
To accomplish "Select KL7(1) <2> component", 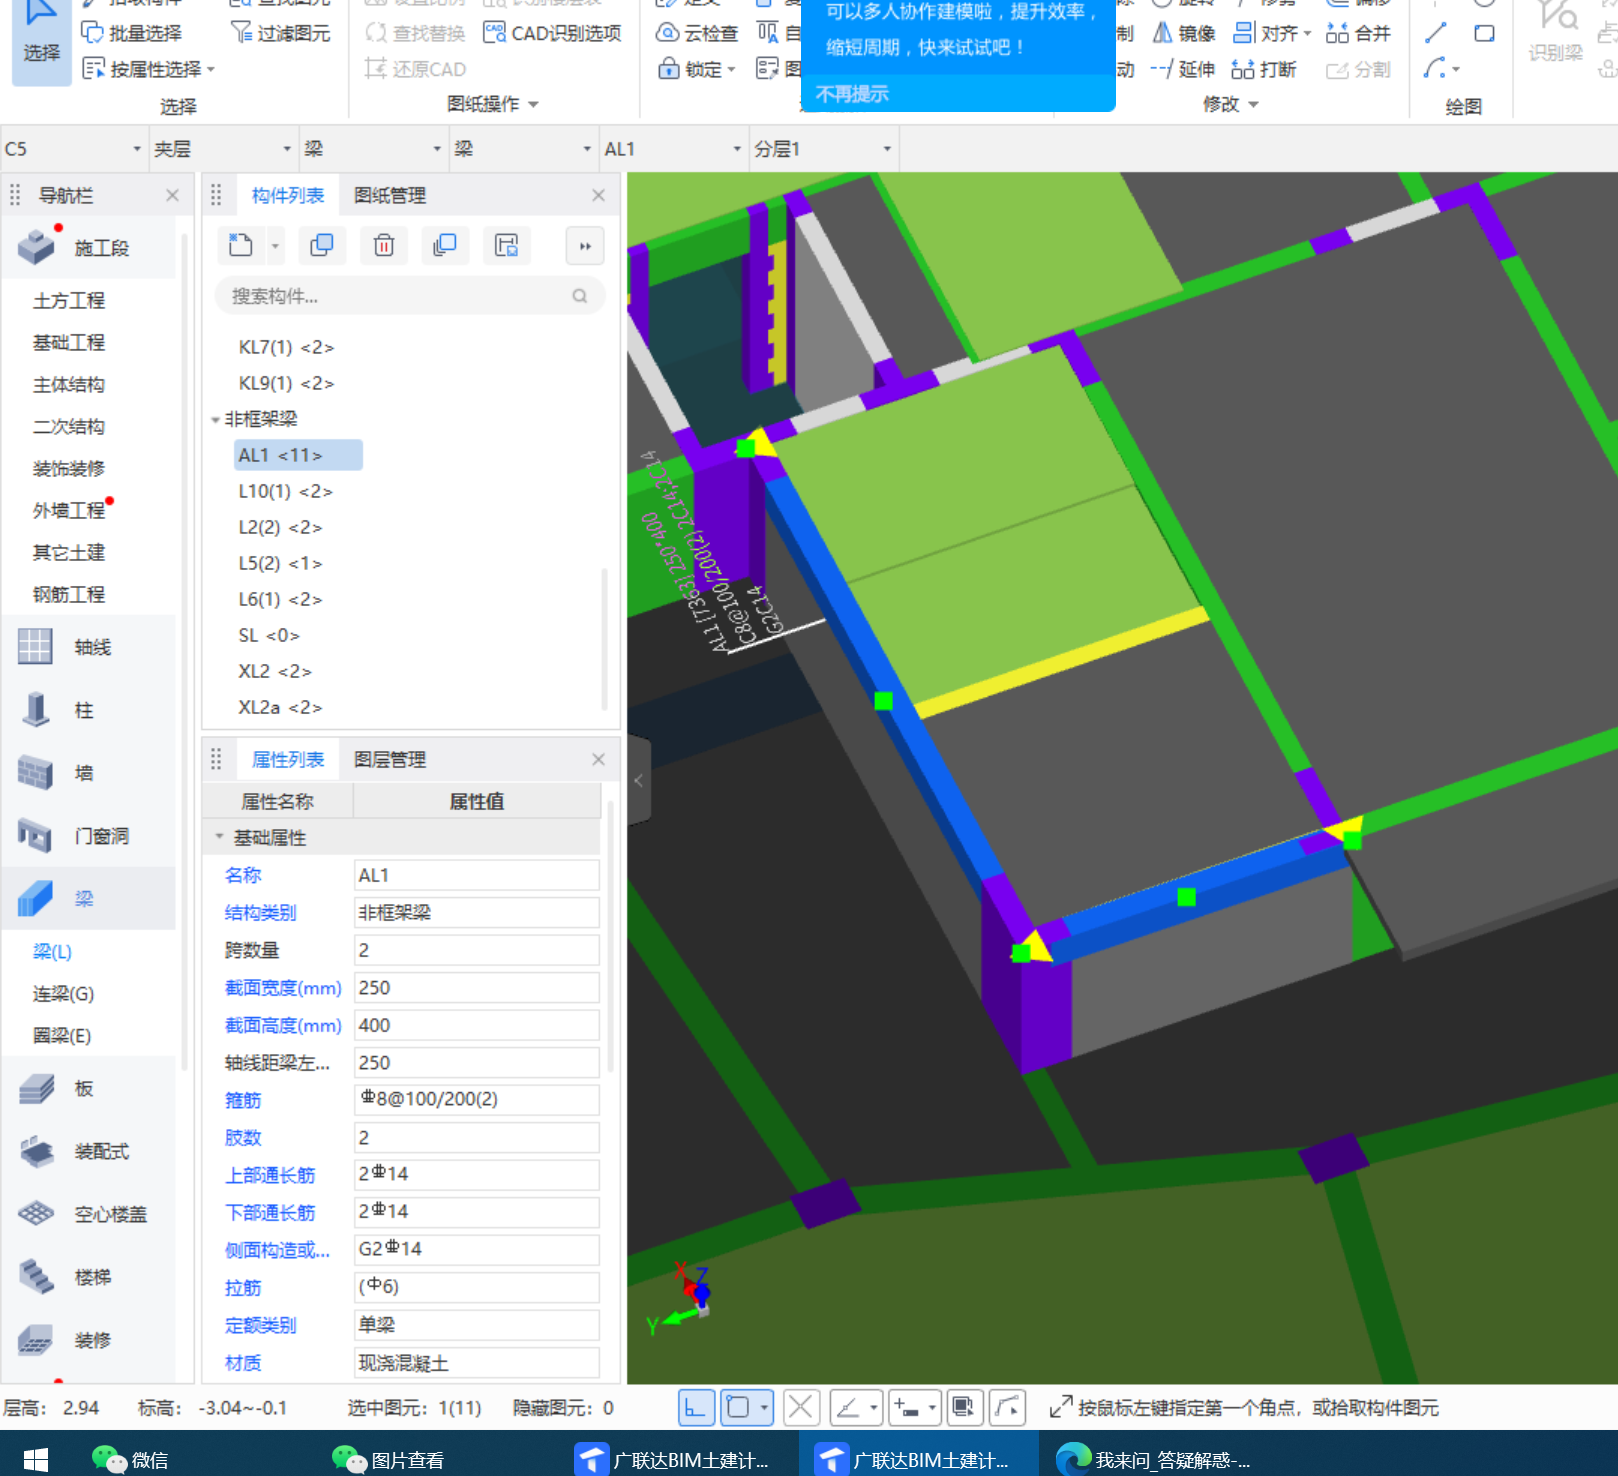I will point(286,347).
